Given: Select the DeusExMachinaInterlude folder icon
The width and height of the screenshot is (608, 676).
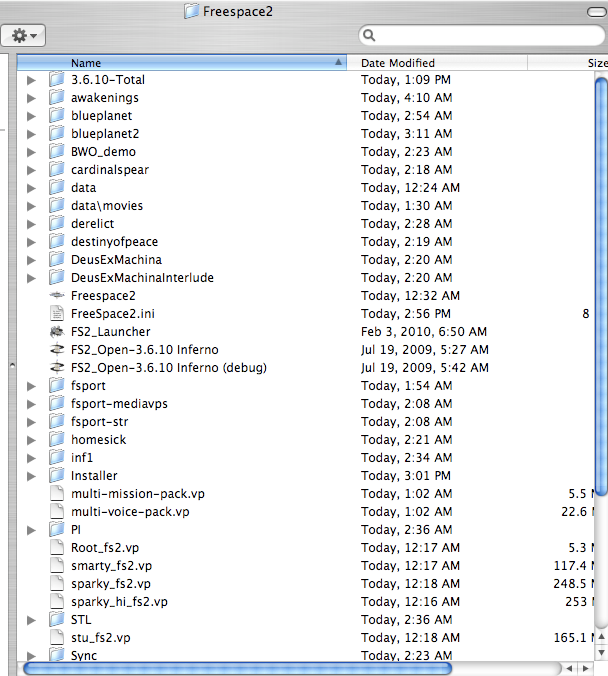Looking at the screenshot, I should tap(56, 277).
